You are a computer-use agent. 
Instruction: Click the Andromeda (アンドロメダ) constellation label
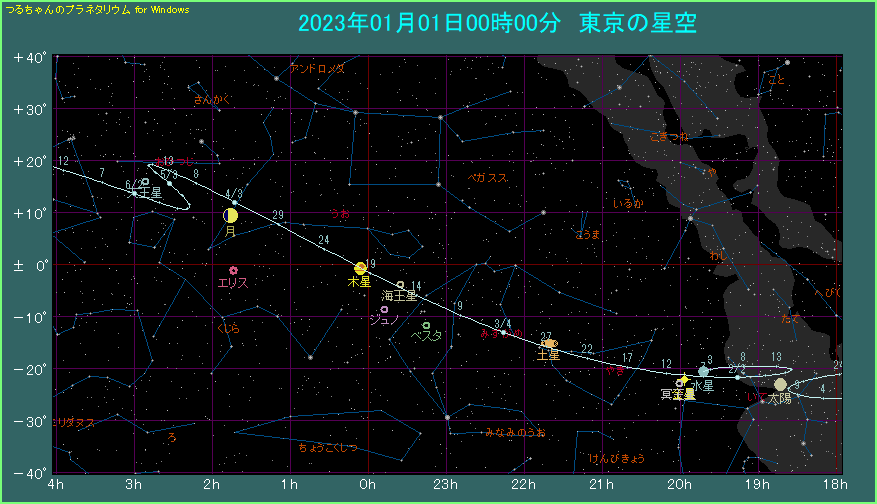[x=317, y=69]
